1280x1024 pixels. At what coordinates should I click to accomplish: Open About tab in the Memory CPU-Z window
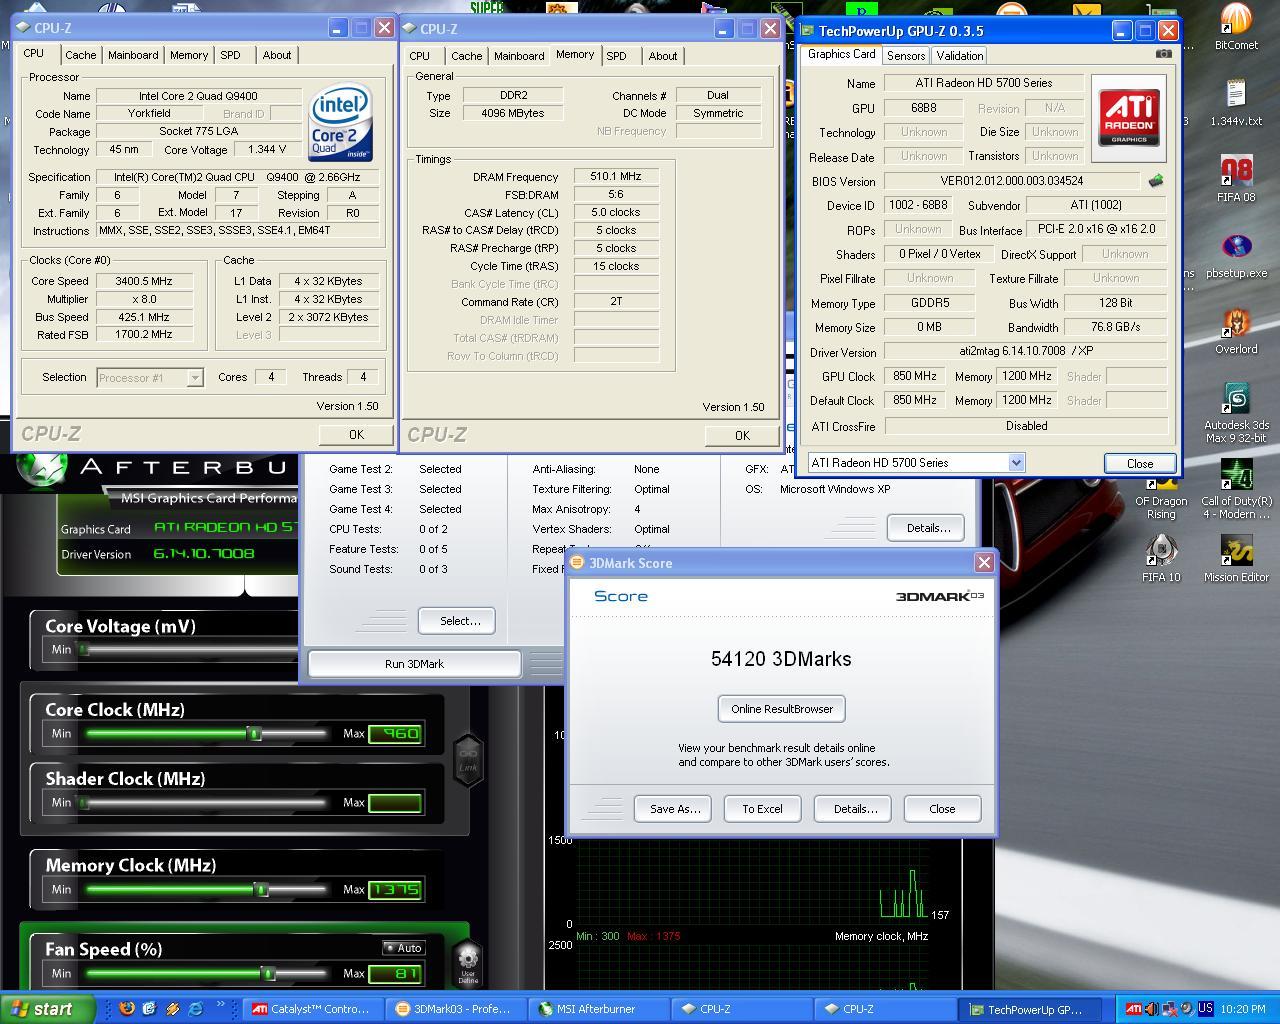pyautogui.click(x=663, y=56)
